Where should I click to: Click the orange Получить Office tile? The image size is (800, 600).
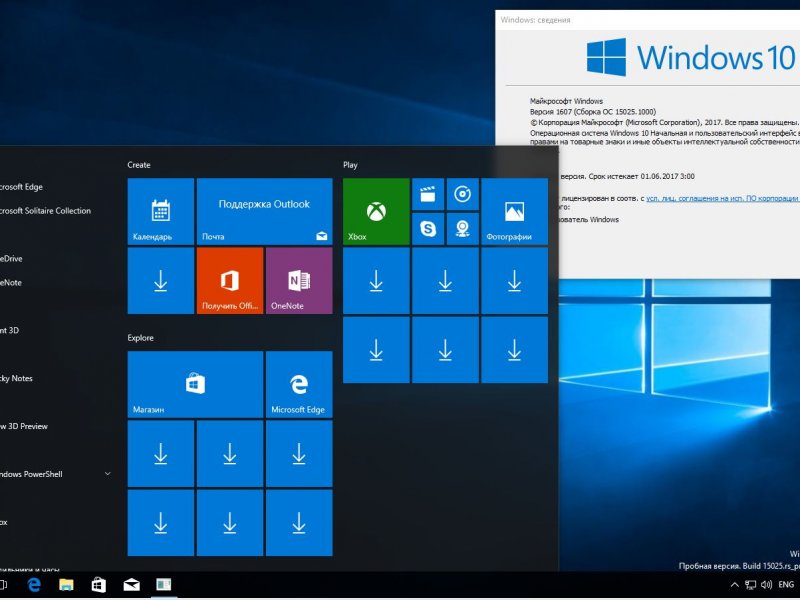[230, 281]
